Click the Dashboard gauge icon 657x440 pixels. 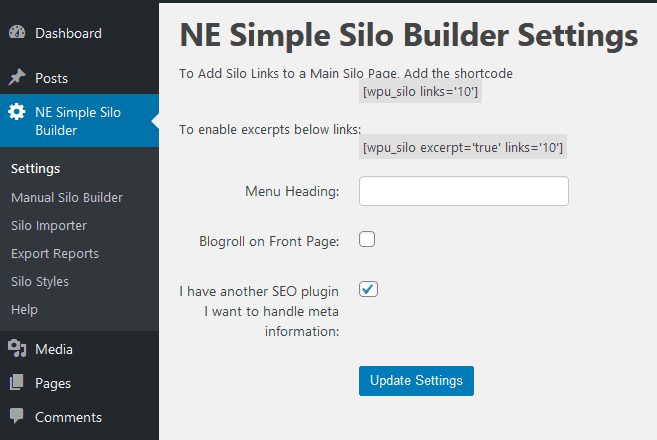pos(17,33)
